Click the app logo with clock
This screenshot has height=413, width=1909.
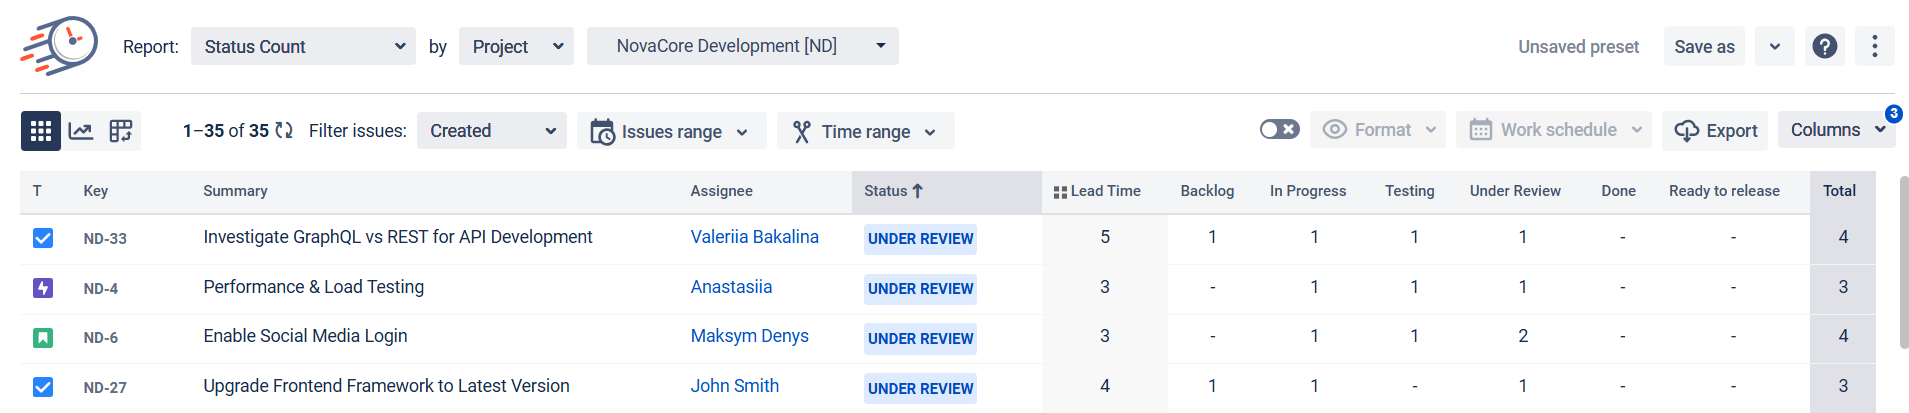tap(60, 46)
